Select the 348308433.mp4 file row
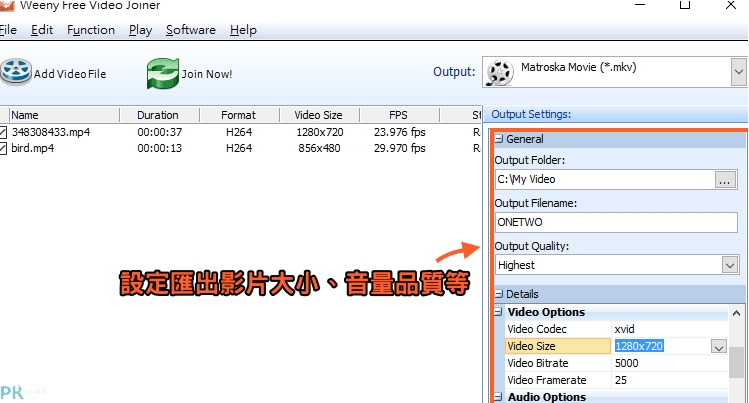 point(240,132)
